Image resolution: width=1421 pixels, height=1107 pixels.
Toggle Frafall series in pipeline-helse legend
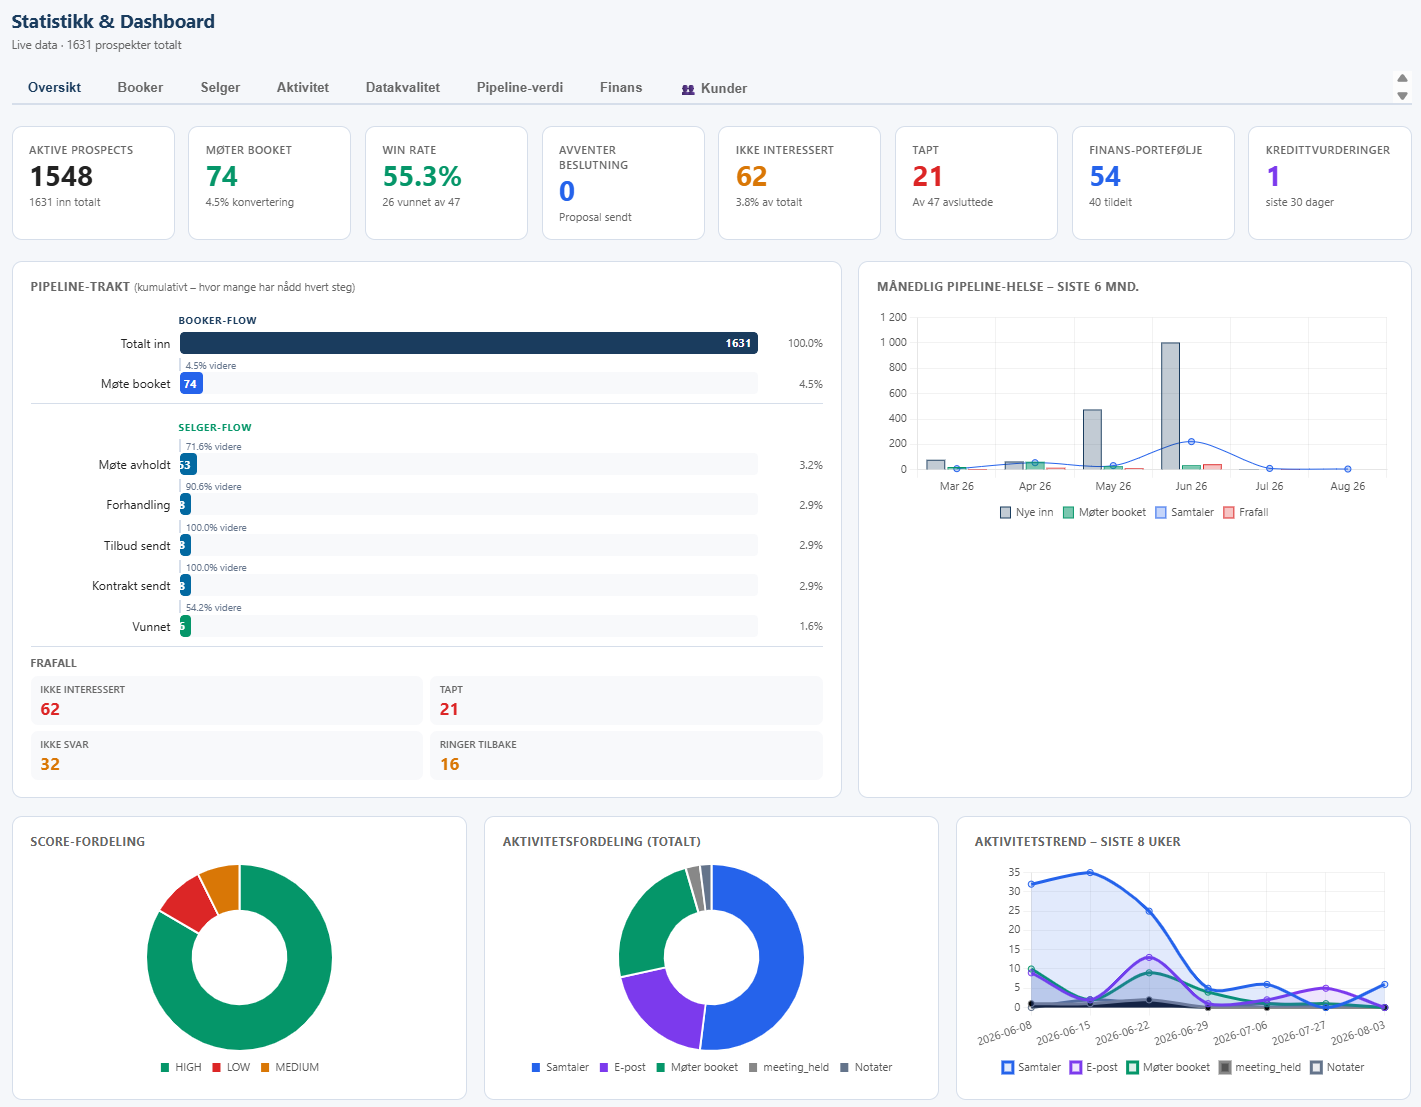[1245, 512]
